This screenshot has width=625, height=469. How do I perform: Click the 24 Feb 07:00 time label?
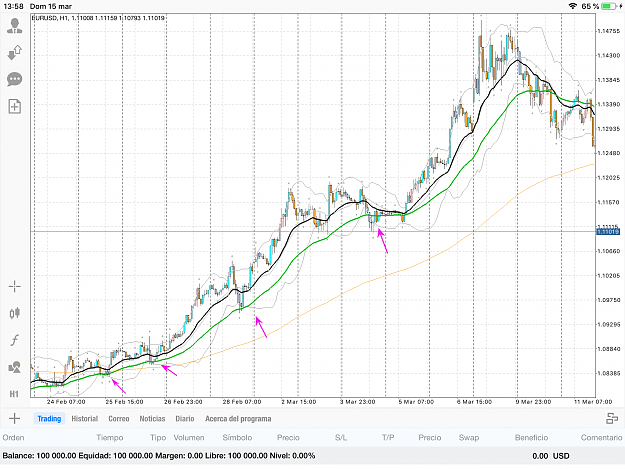pyautogui.click(x=66, y=402)
